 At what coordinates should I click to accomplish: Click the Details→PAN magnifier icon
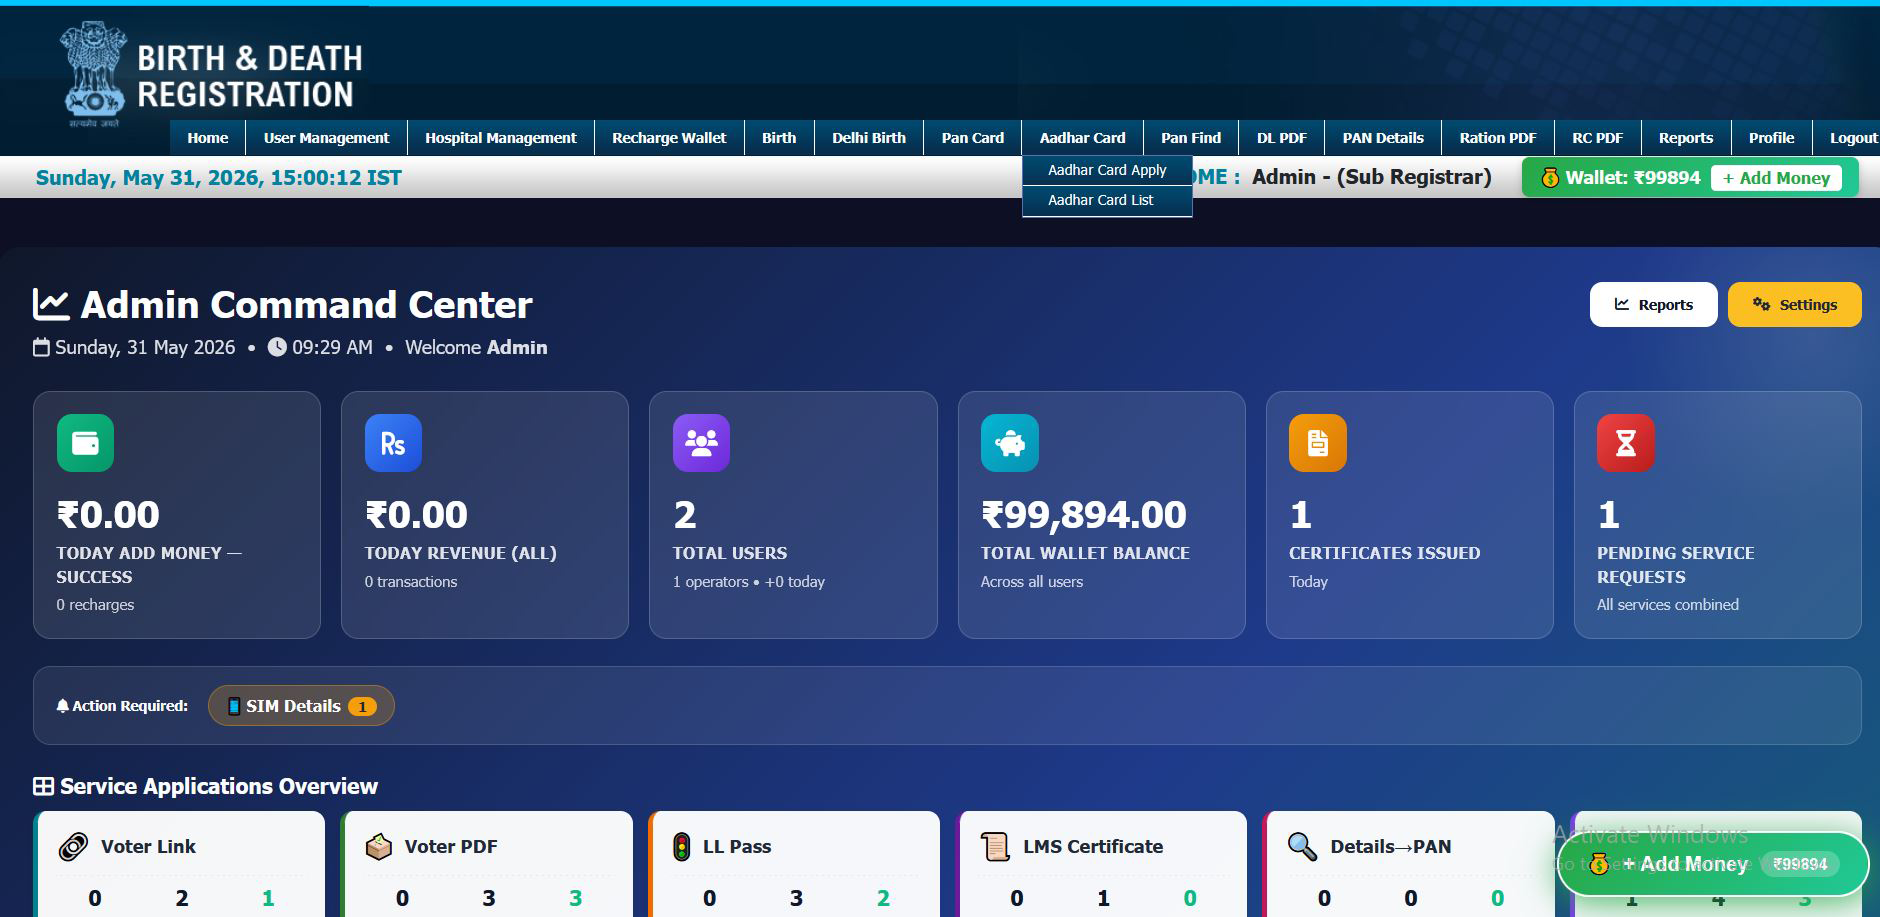[x=1302, y=847]
